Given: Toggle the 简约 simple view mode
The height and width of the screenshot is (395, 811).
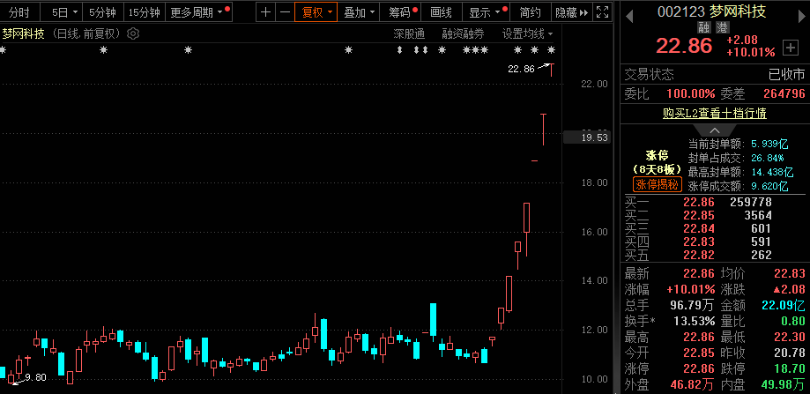Looking at the screenshot, I should (x=530, y=12).
